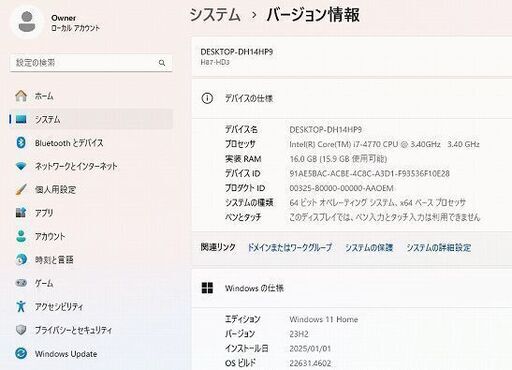Click the DESKTOP-DH14HP9 header card
This screenshot has height=370, width=512.
[352, 56]
